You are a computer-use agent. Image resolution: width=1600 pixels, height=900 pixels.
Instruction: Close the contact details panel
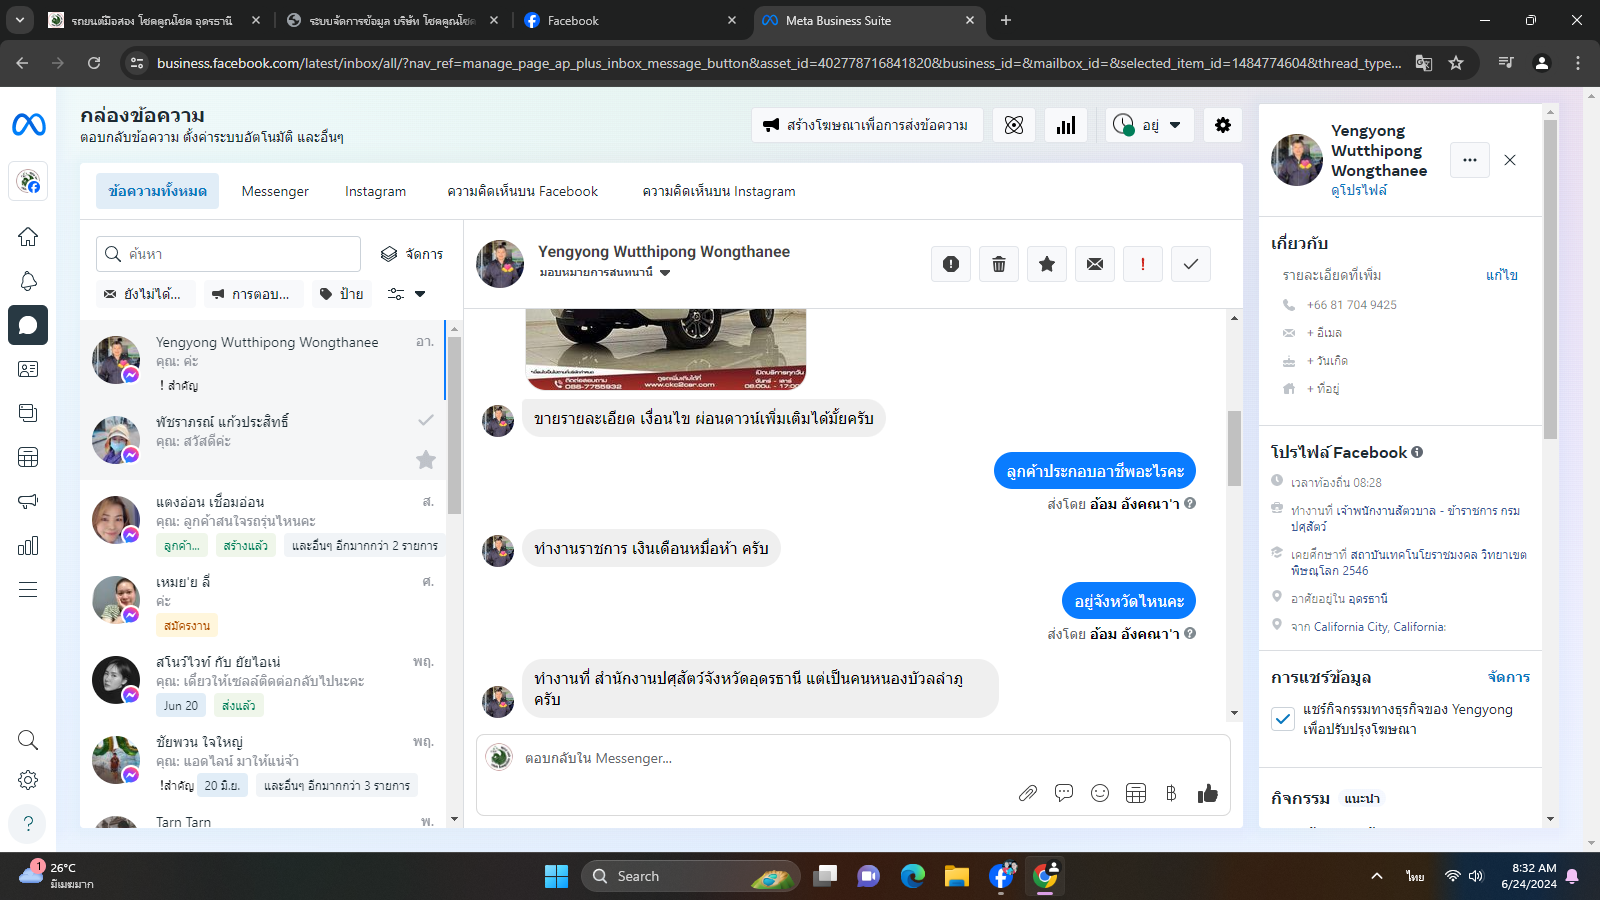pyautogui.click(x=1510, y=160)
